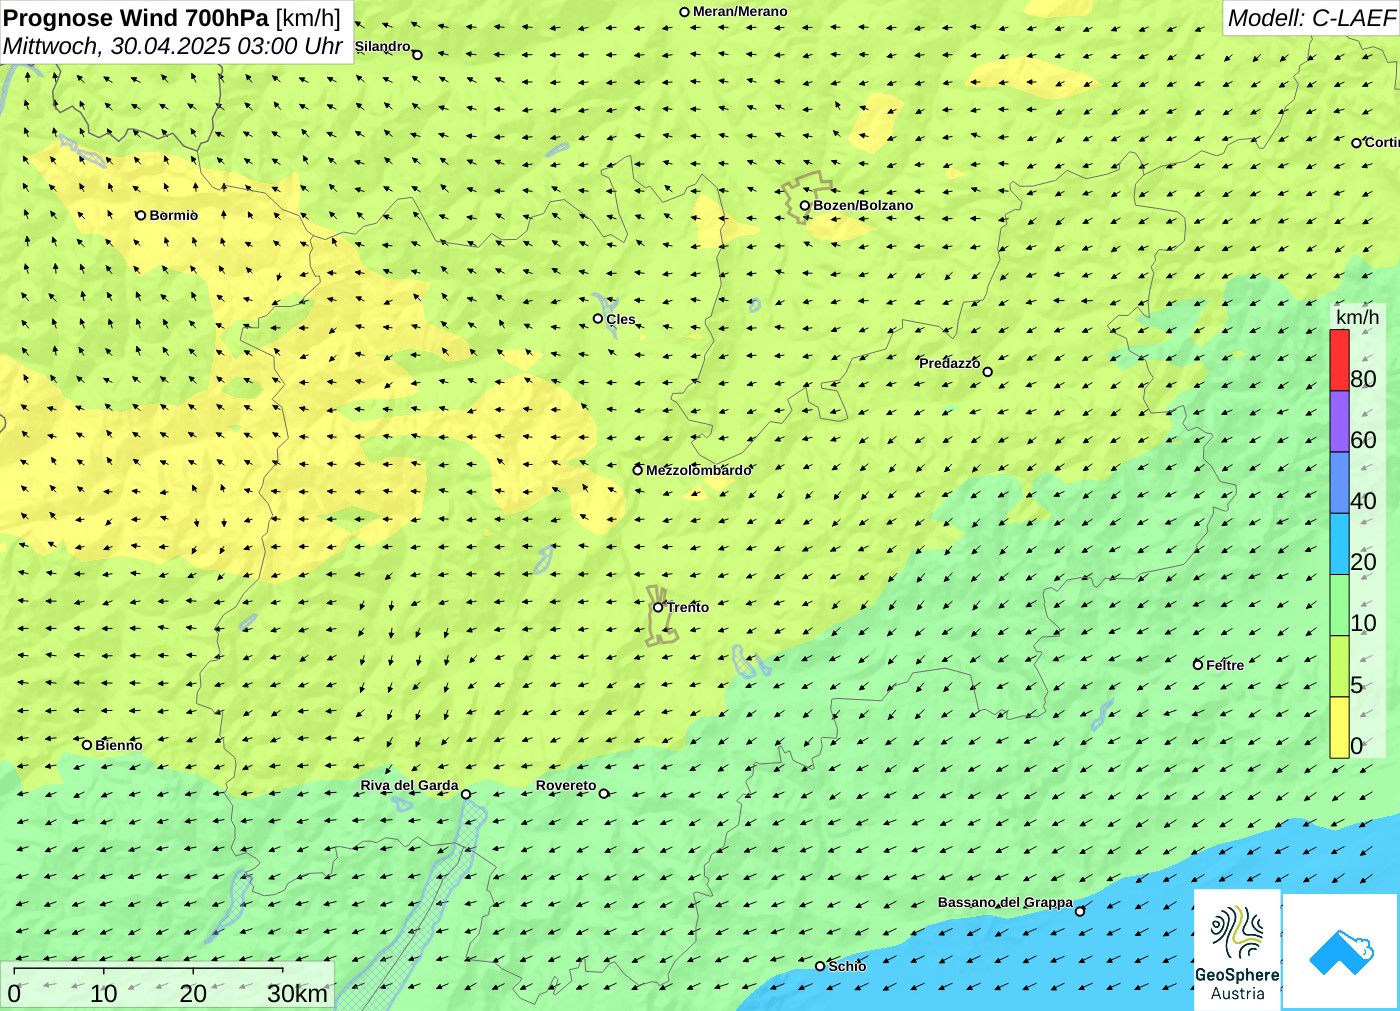Click the Meran/Merano city marker
The height and width of the screenshot is (1011, 1400).
(x=684, y=12)
